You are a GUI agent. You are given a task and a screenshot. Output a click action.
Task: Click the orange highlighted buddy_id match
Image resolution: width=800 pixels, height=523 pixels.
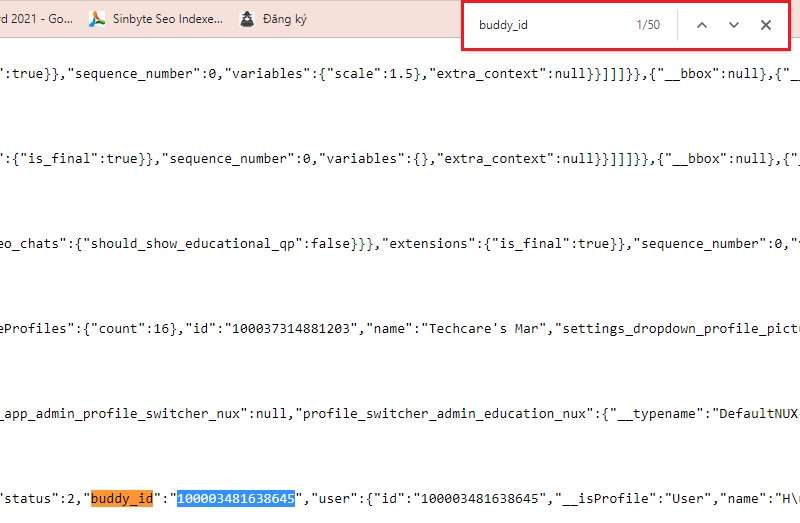coord(122,498)
